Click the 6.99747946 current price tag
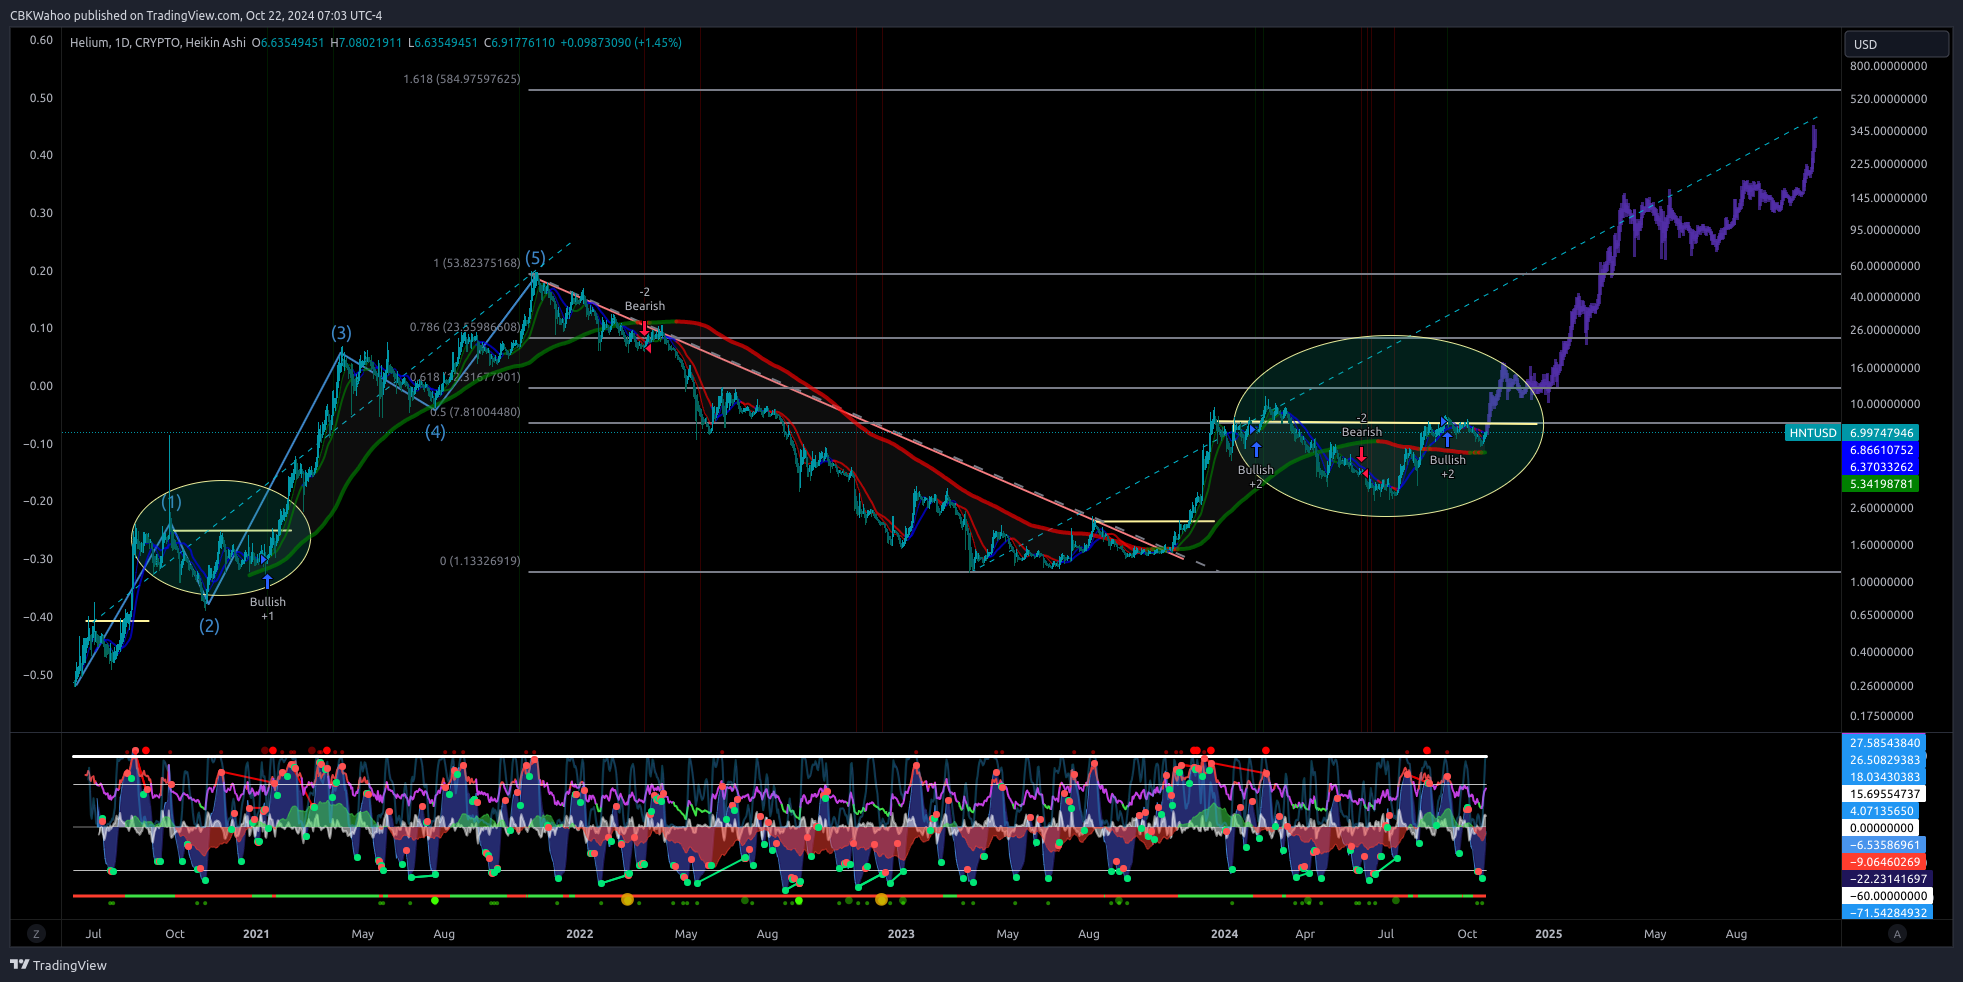 point(1882,433)
